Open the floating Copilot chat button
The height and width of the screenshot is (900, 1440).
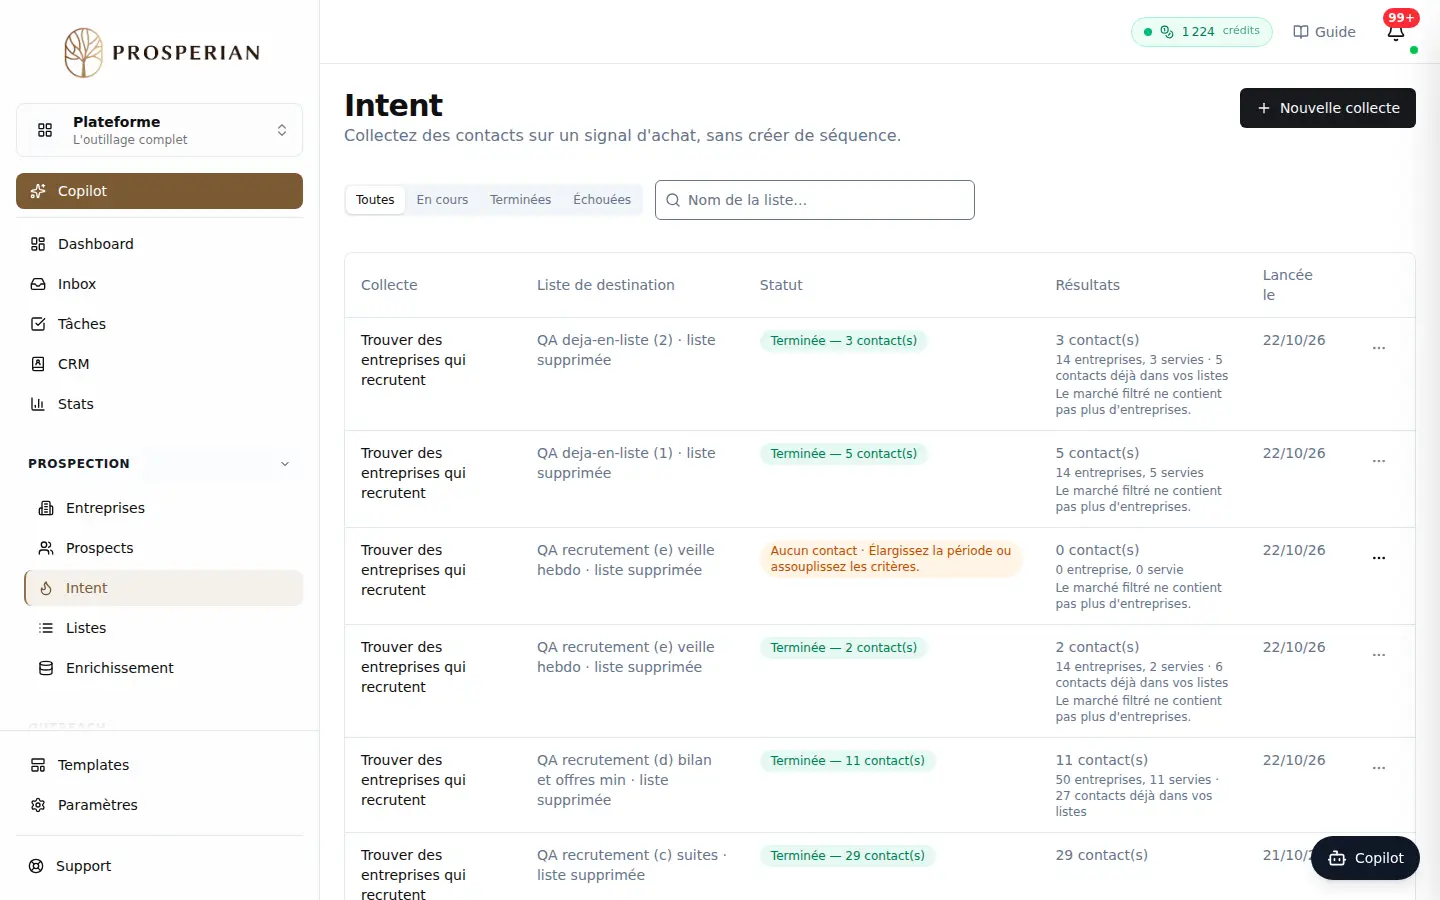(x=1365, y=858)
